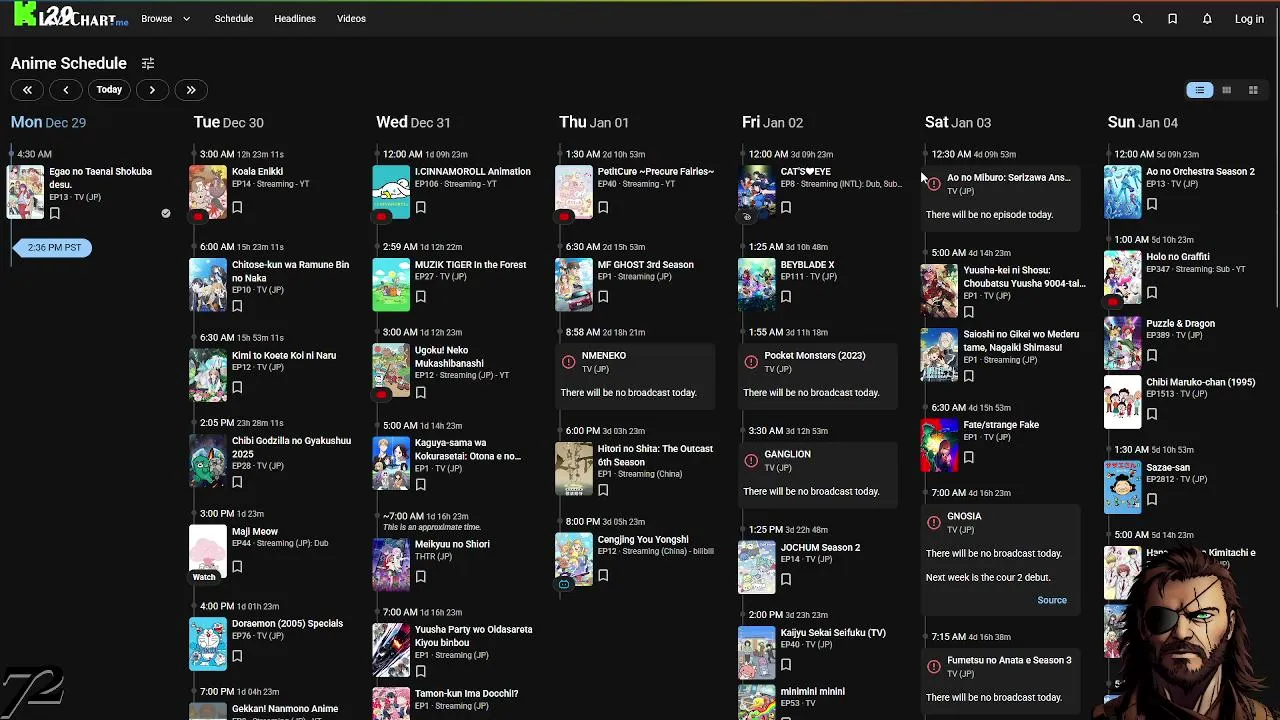Click Watch button on Maji Meow

point(204,576)
